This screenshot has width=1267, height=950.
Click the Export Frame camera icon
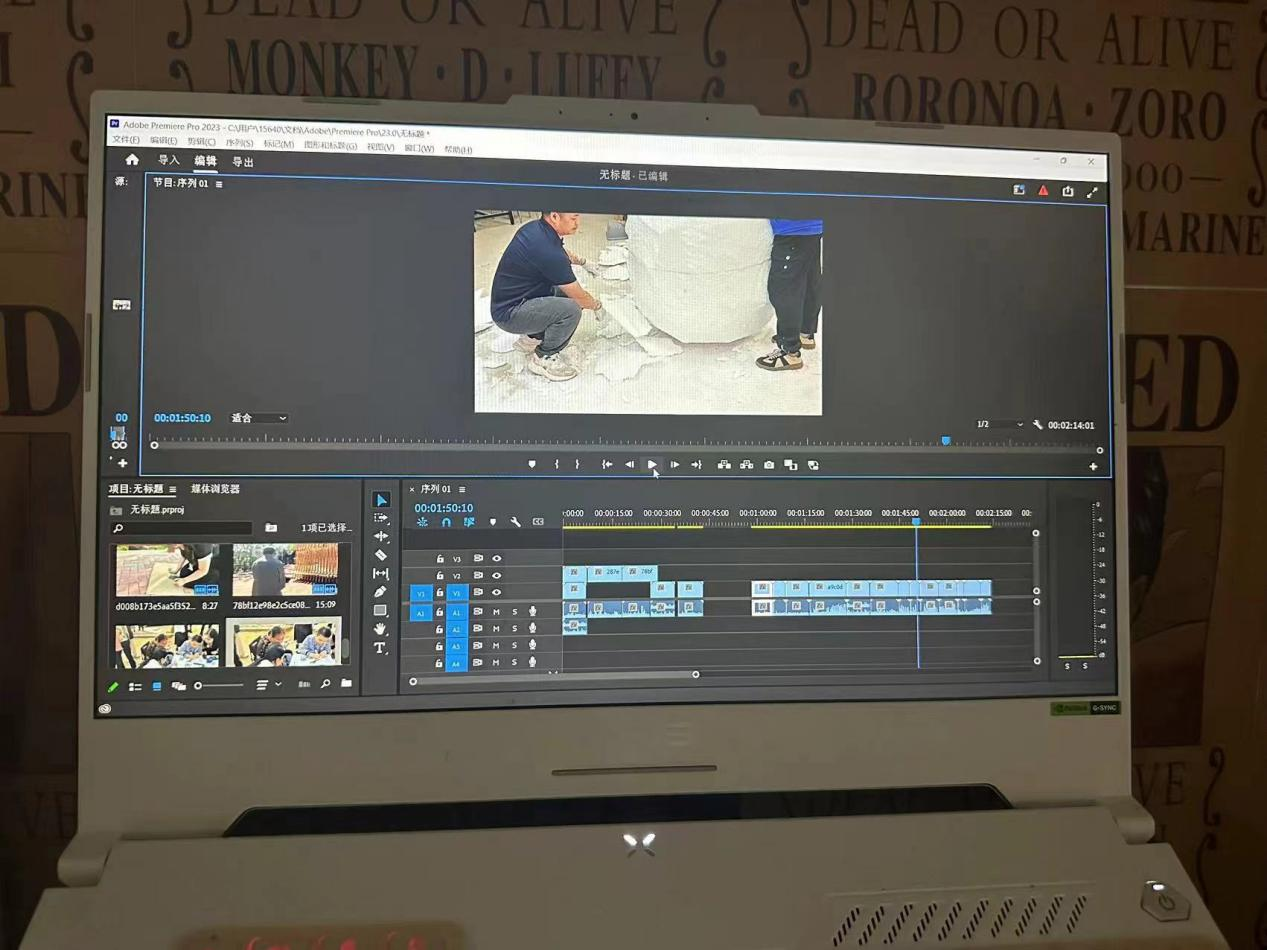tap(768, 465)
